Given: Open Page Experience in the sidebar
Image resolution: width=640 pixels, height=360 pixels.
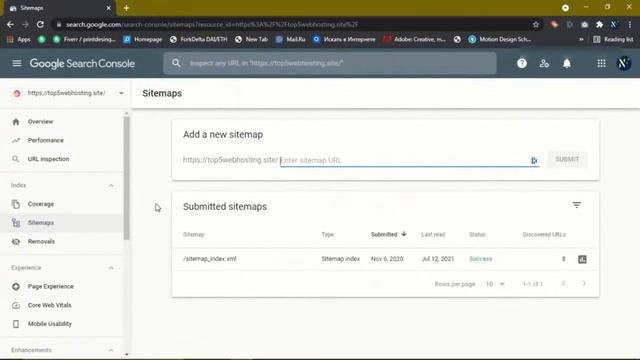Looking at the screenshot, I should tap(61, 287).
